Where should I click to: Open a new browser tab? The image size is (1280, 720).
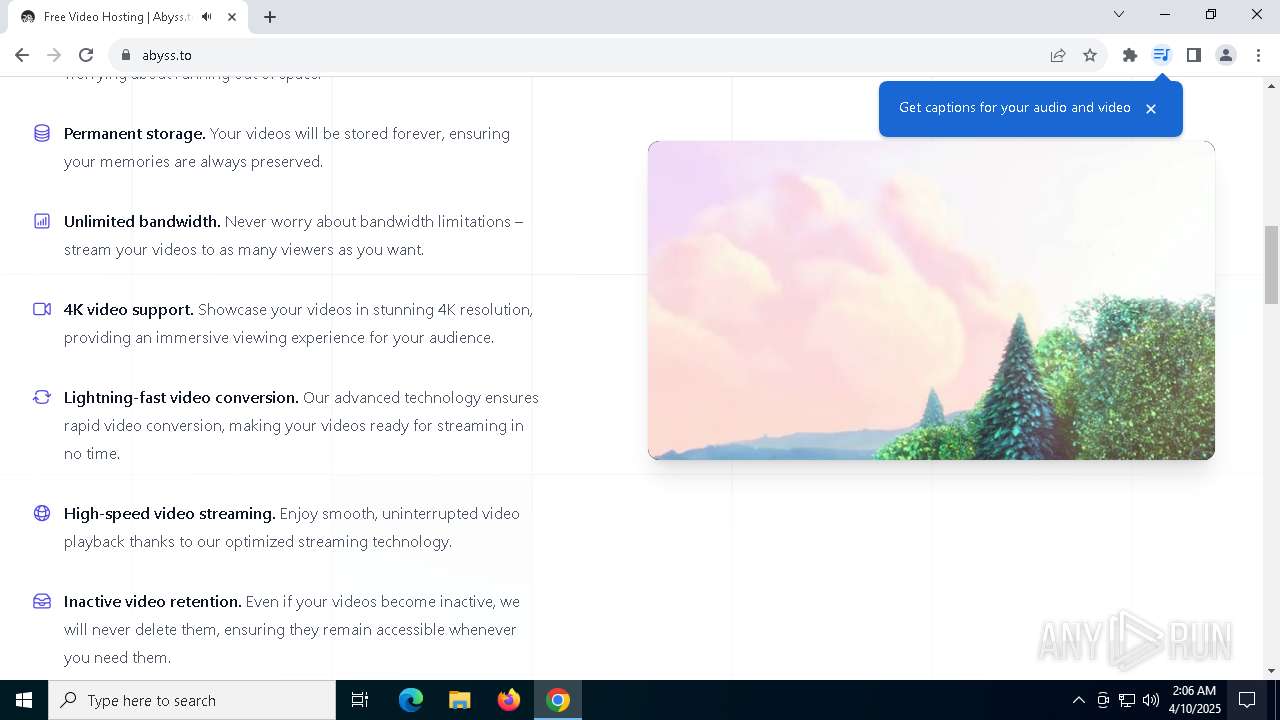click(x=270, y=17)
